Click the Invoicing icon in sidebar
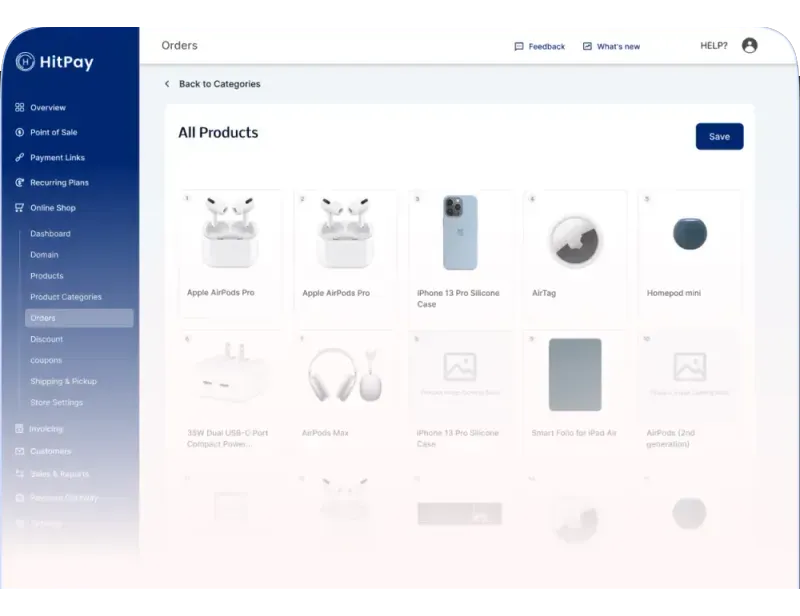Viewport: 800px width, 616px height. 19,429
